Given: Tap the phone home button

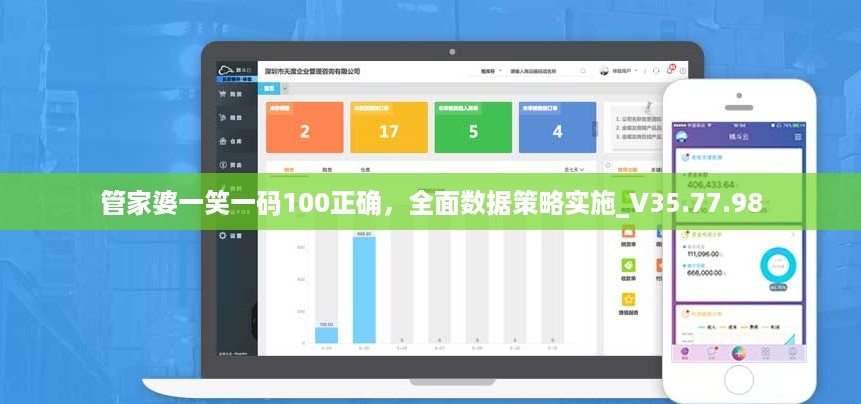Looking at the screenshot, I should 739,379.
